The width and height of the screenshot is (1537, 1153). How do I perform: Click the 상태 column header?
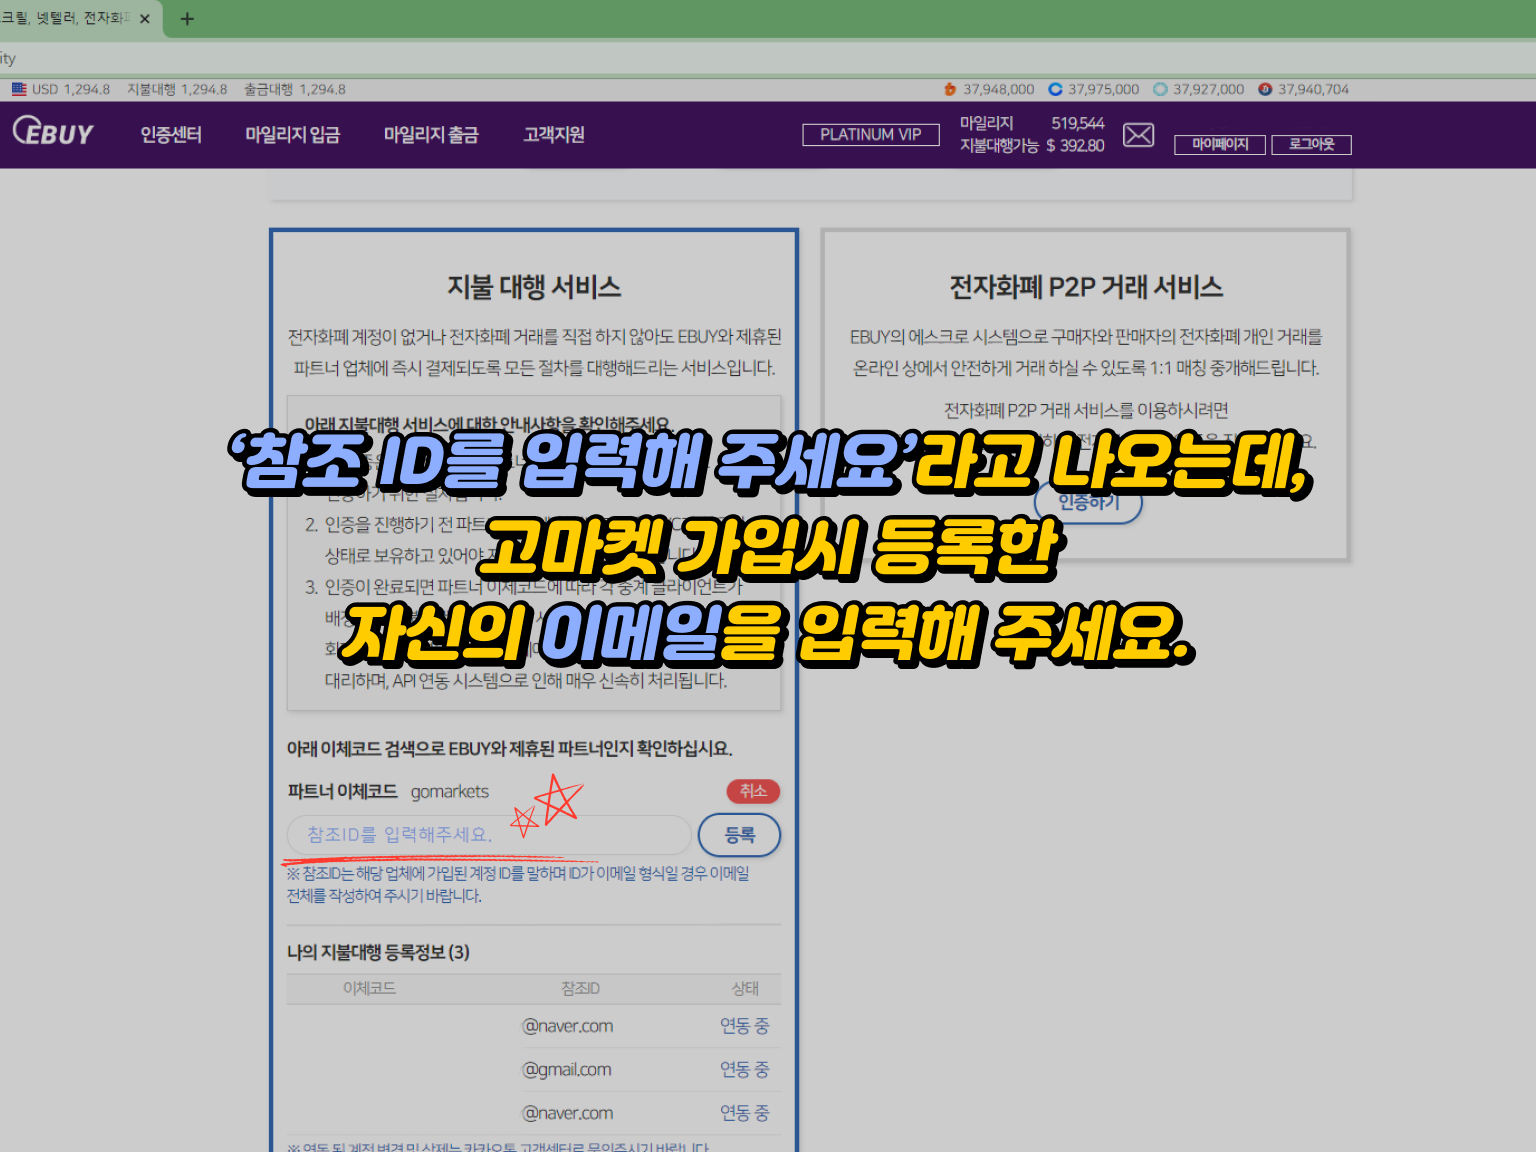click(x=745, y=988)
